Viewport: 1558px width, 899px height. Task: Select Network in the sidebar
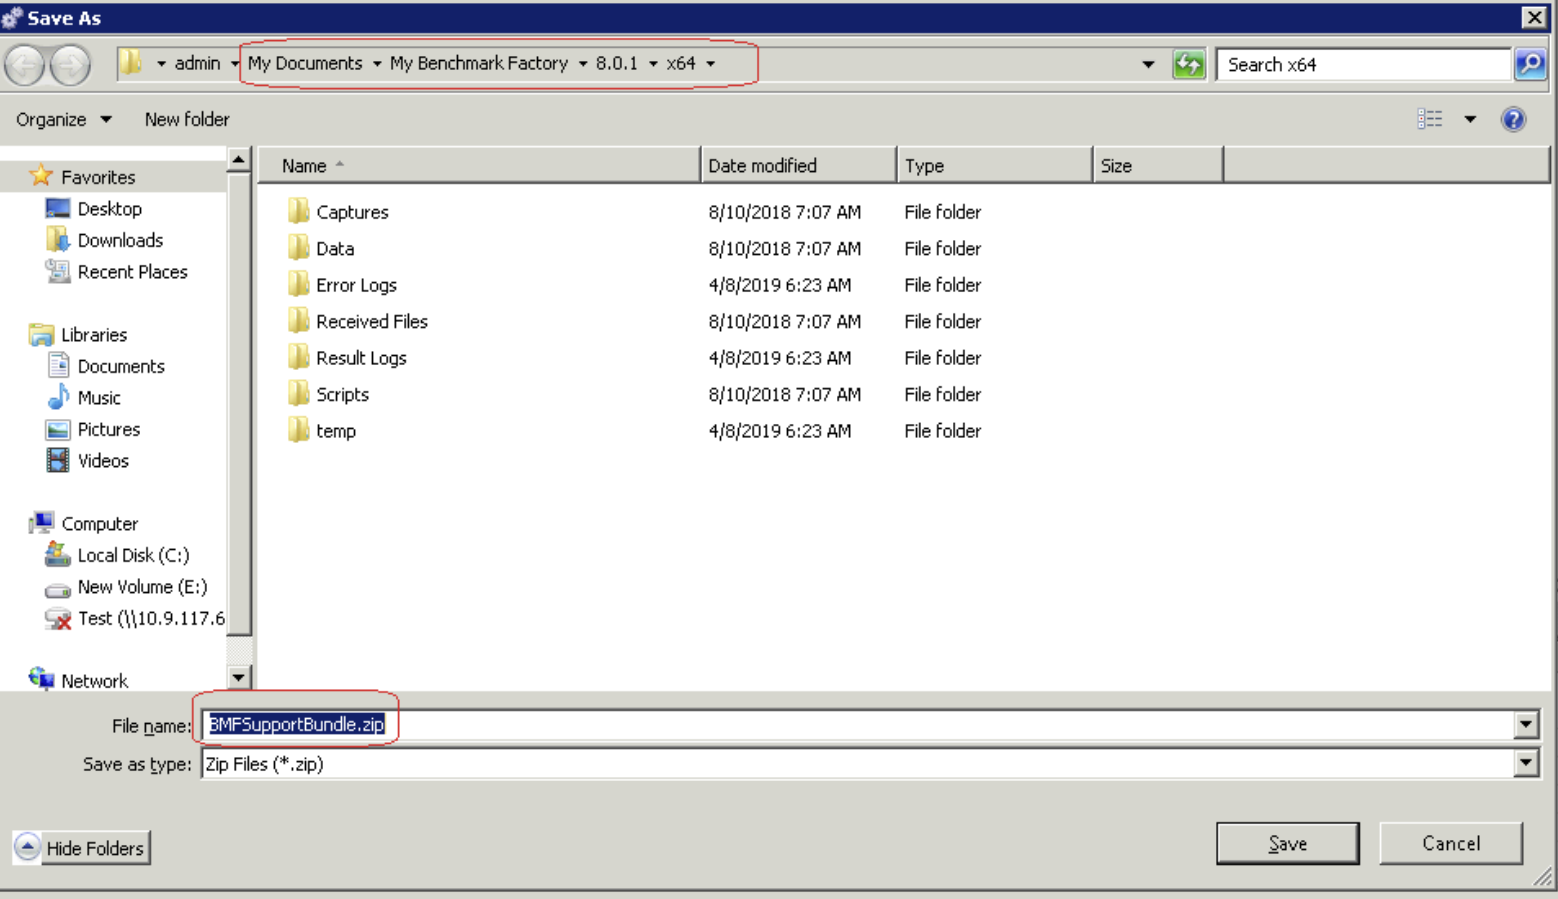(95, 680)
